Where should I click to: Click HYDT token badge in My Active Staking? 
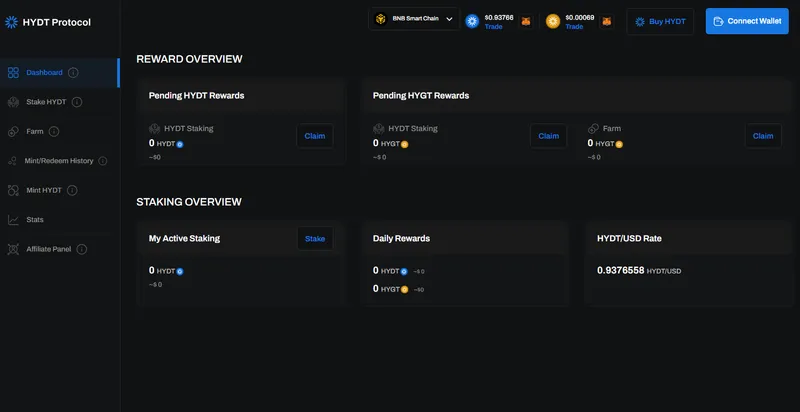click(180, 272)
